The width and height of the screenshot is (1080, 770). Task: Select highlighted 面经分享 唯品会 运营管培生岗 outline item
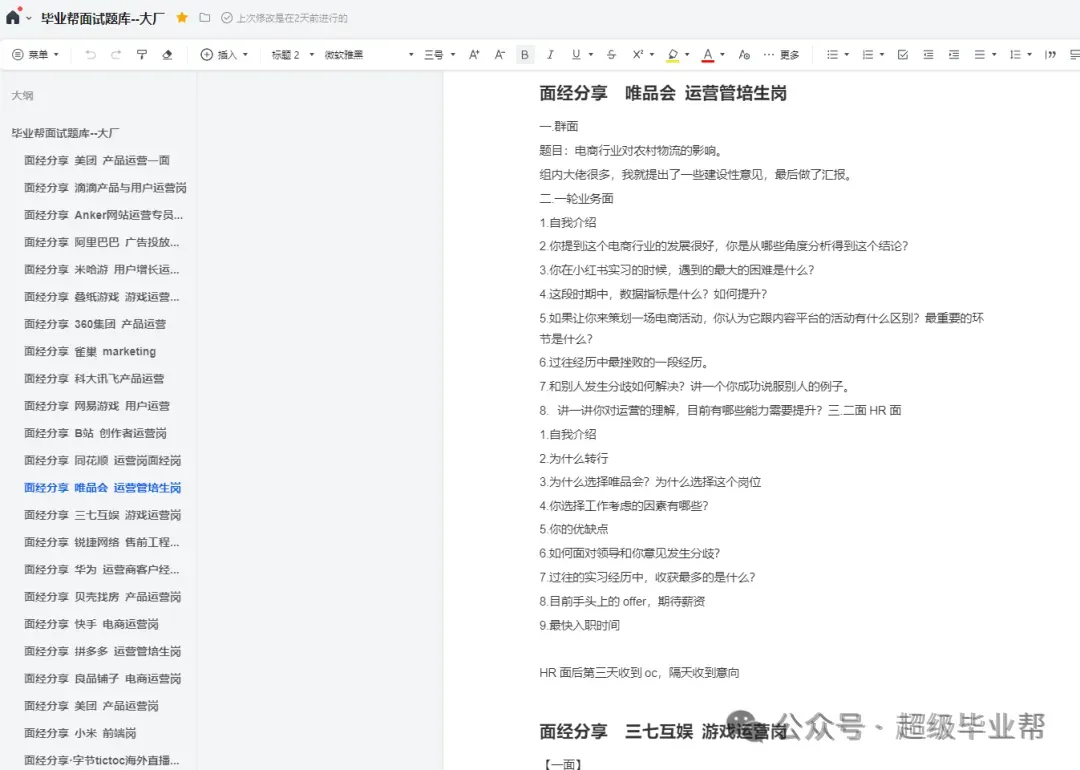tap(103, 488)
